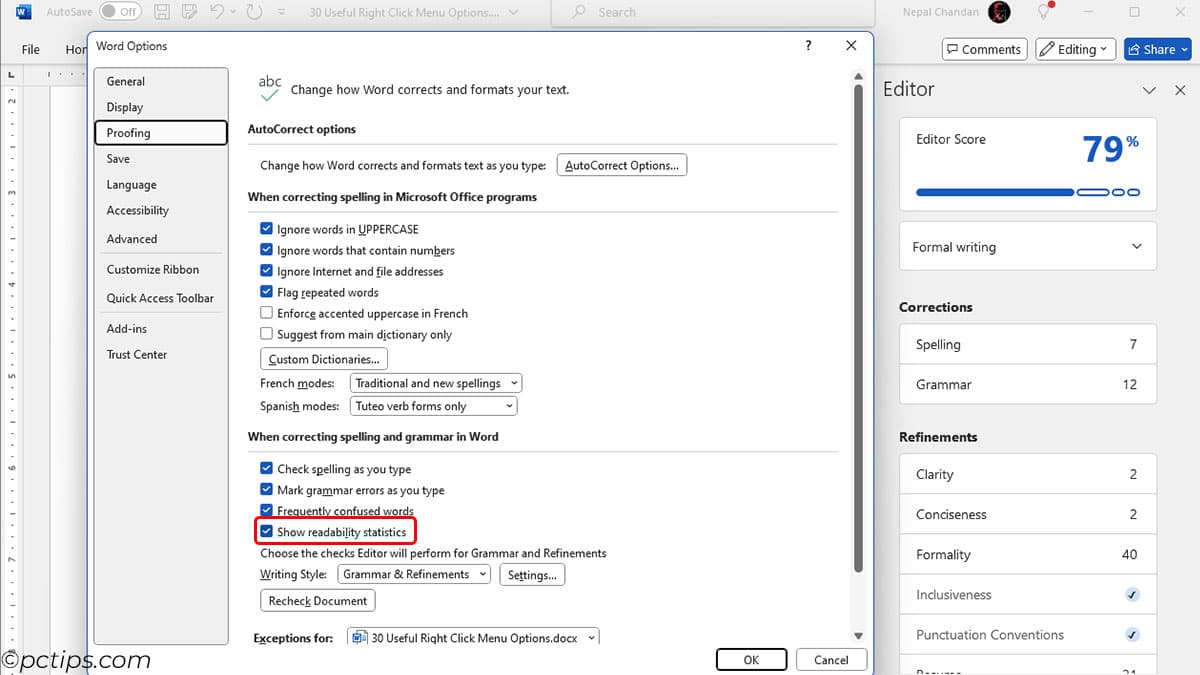Screen dimensions: 1200x675
Task: Open Nepal Chandan's account profile picture
Action: pos(997,12)
